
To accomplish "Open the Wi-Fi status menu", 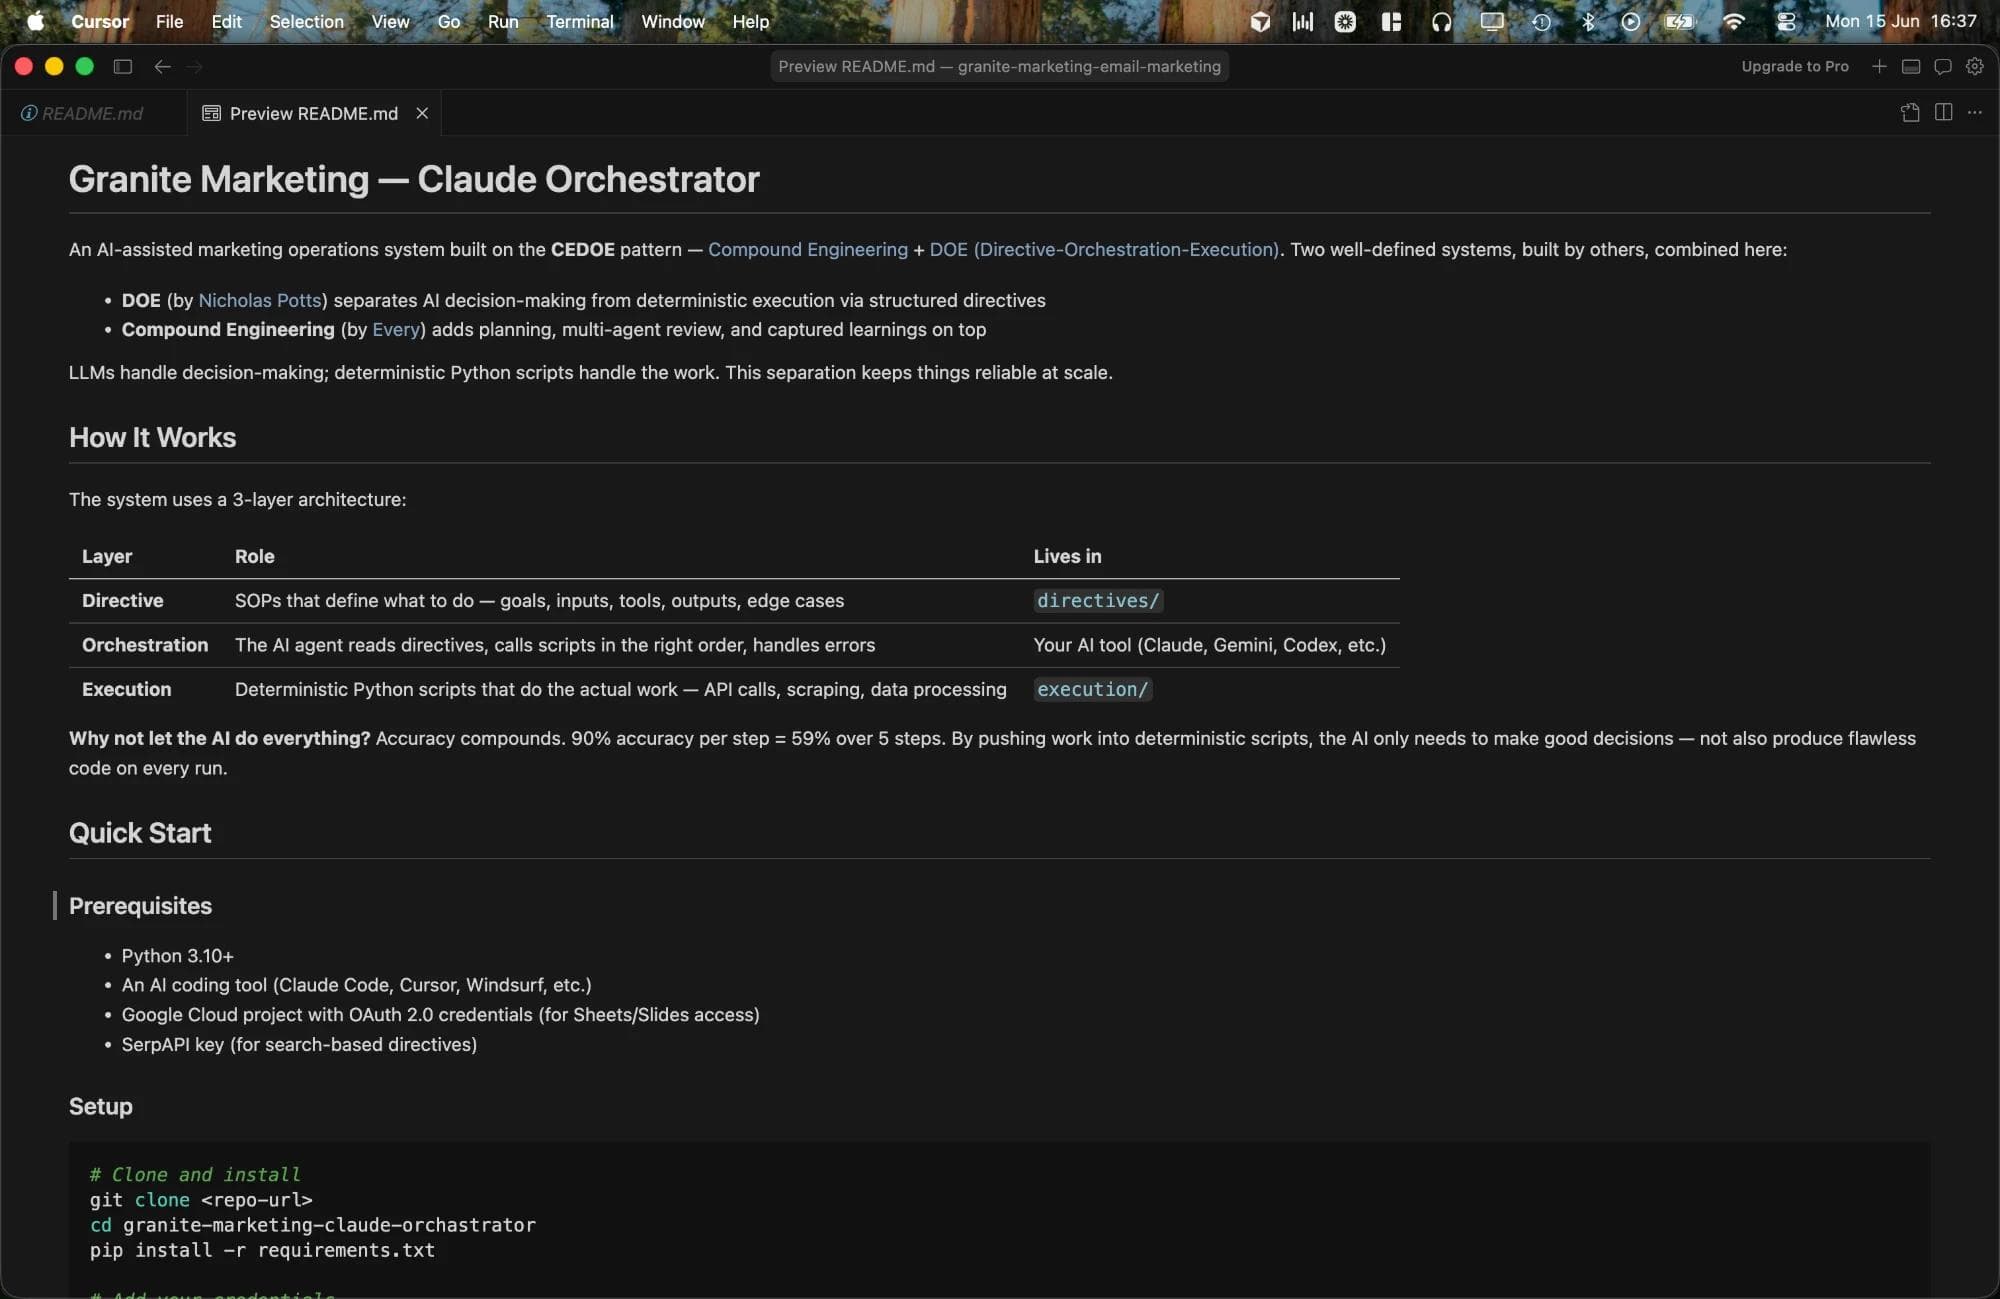I will (1734, 21).
